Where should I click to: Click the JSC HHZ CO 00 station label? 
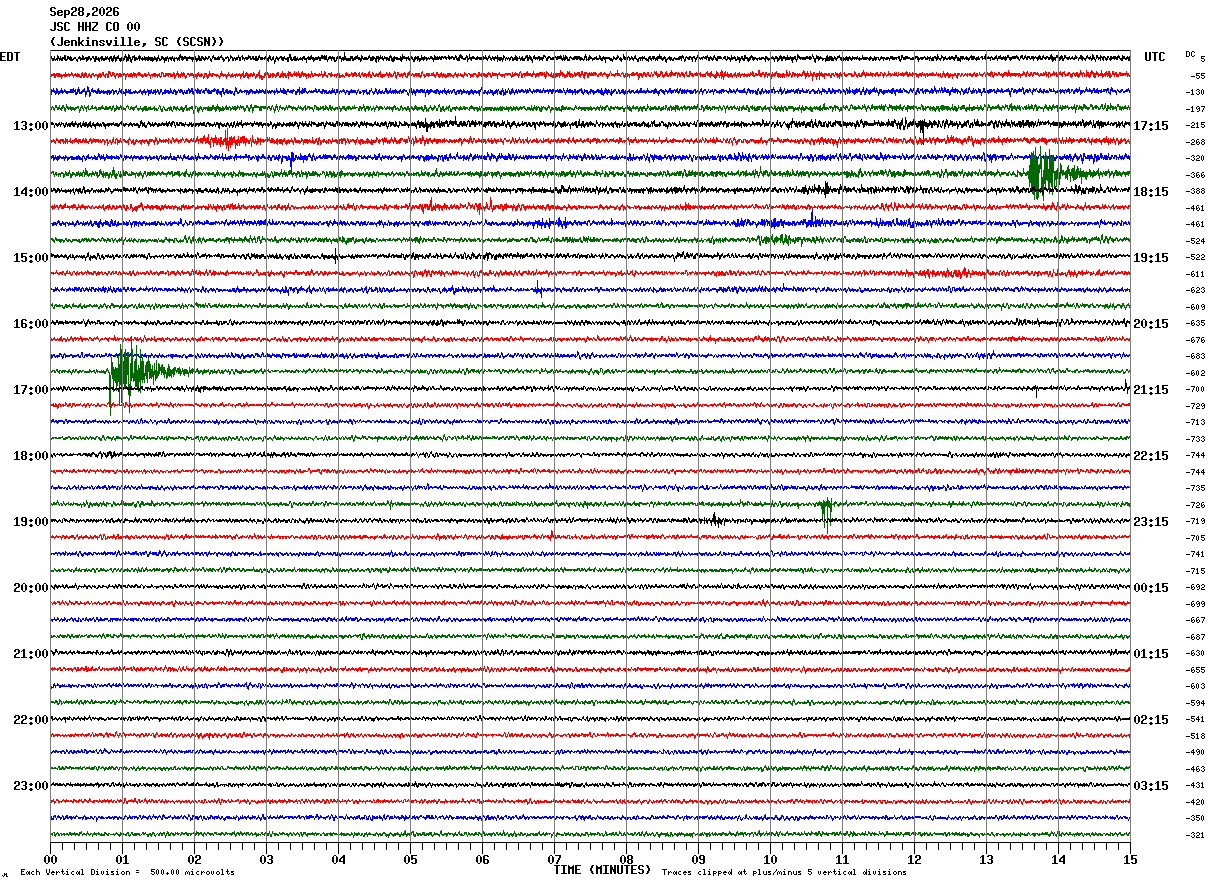point(95,27)
